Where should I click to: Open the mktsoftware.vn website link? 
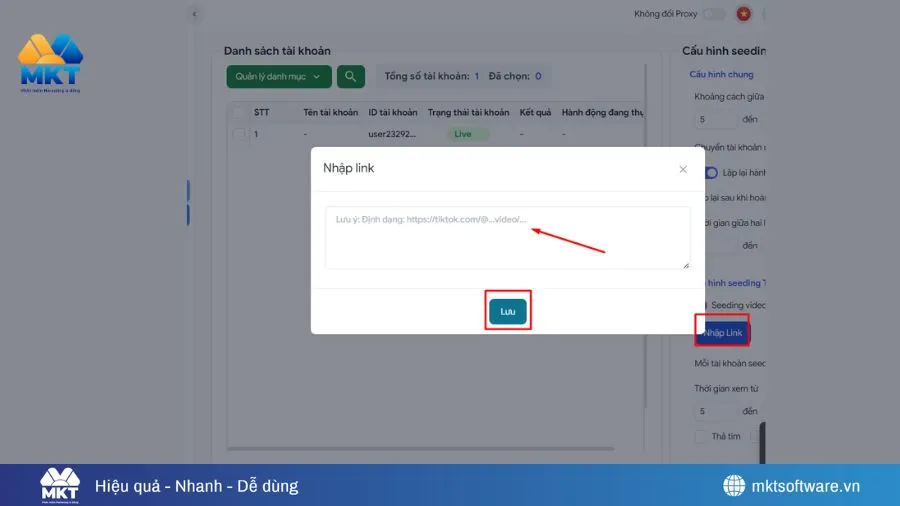pos(805,486)
